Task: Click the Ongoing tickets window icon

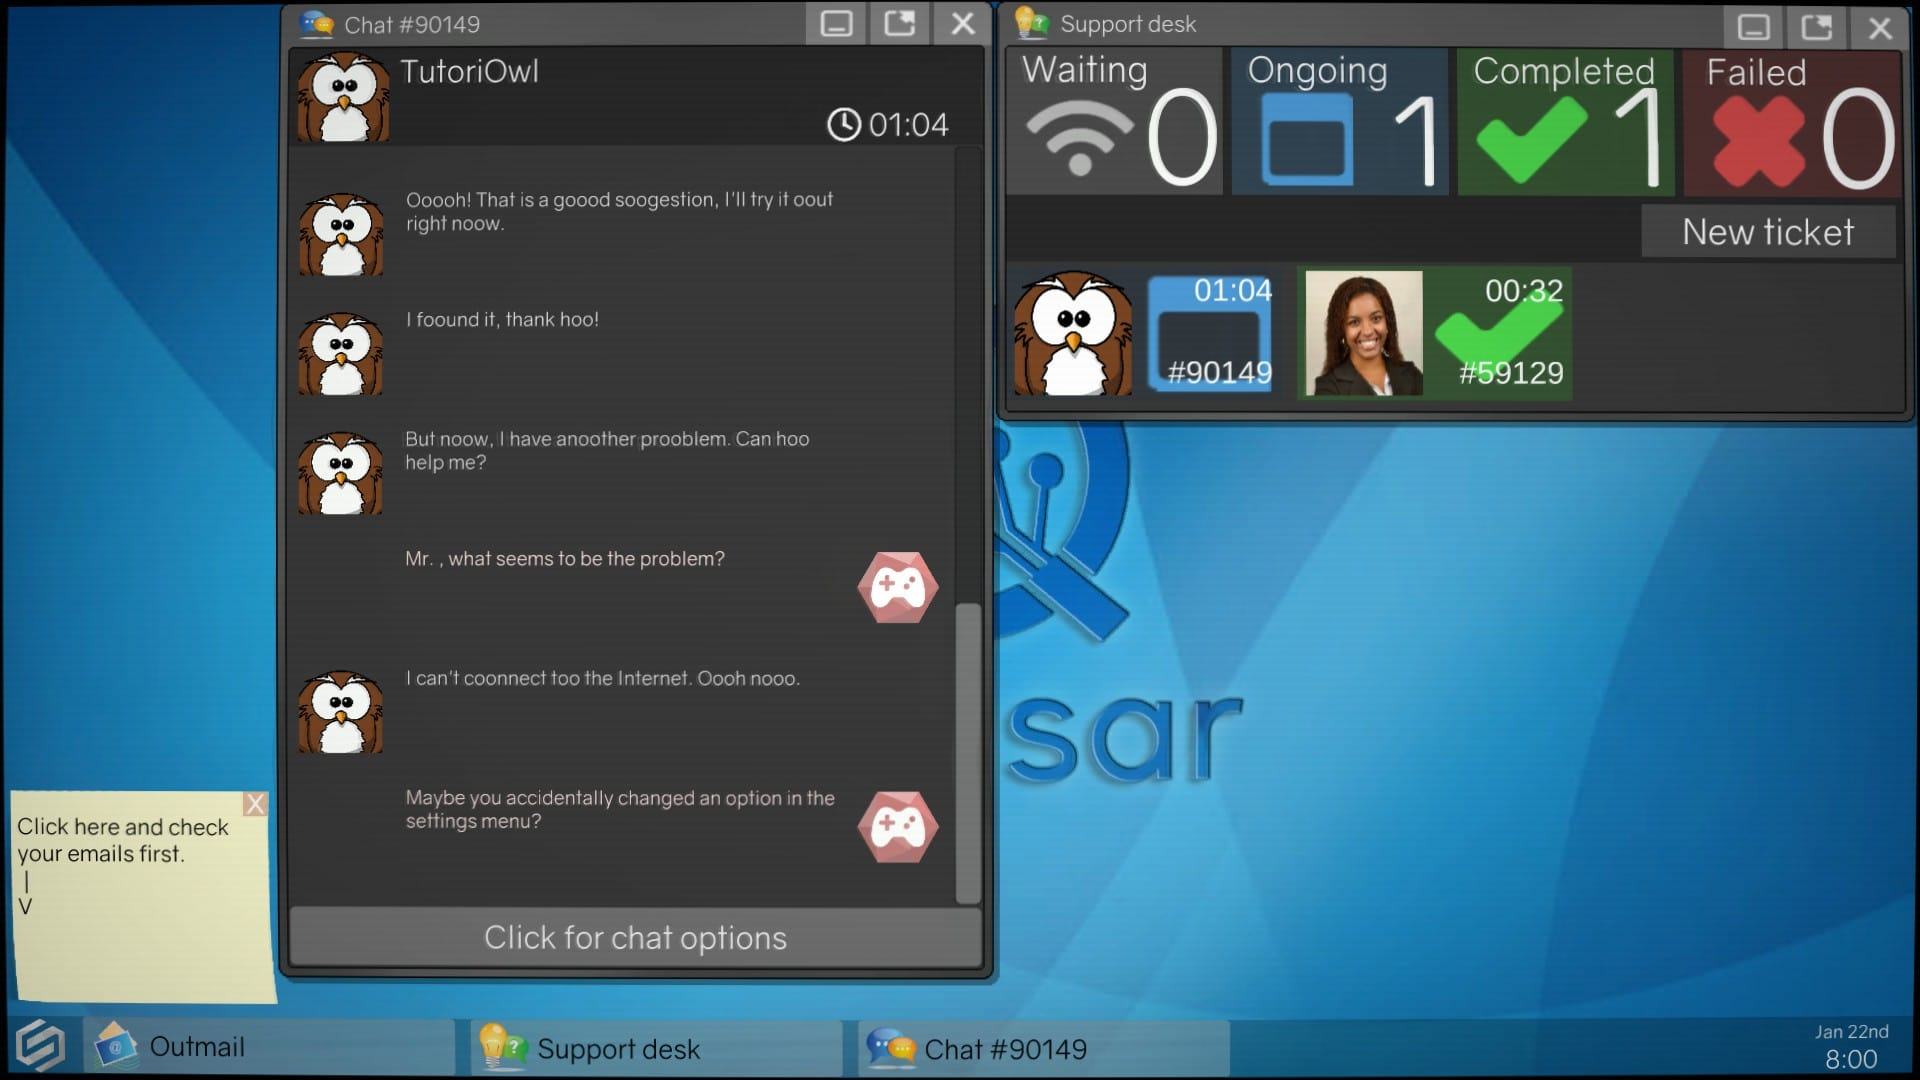Action: click(1306, 139)
